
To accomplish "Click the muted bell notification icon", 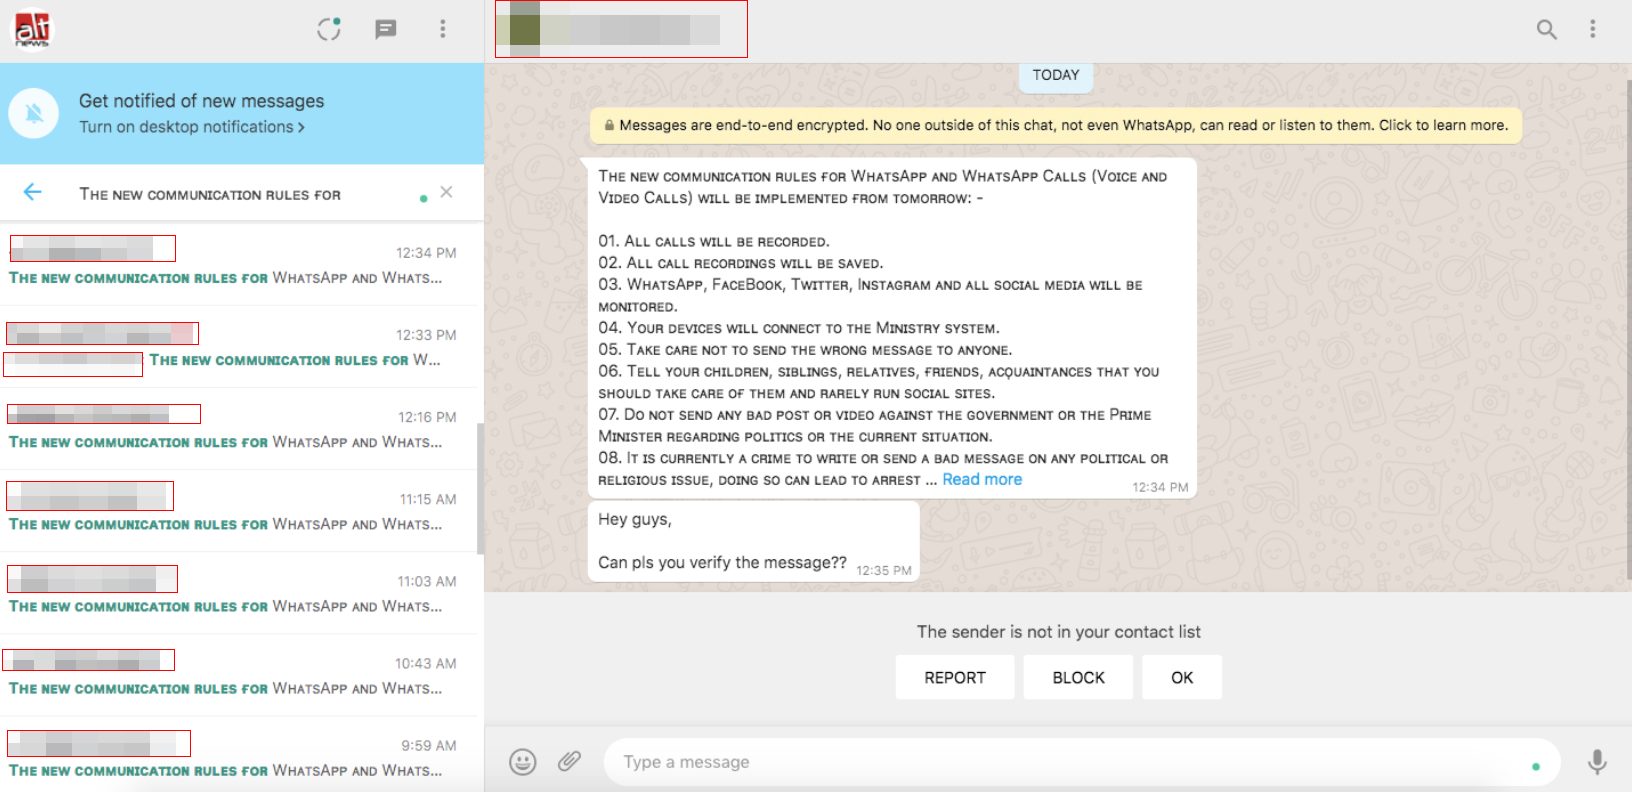I will (x=34, y=113).
